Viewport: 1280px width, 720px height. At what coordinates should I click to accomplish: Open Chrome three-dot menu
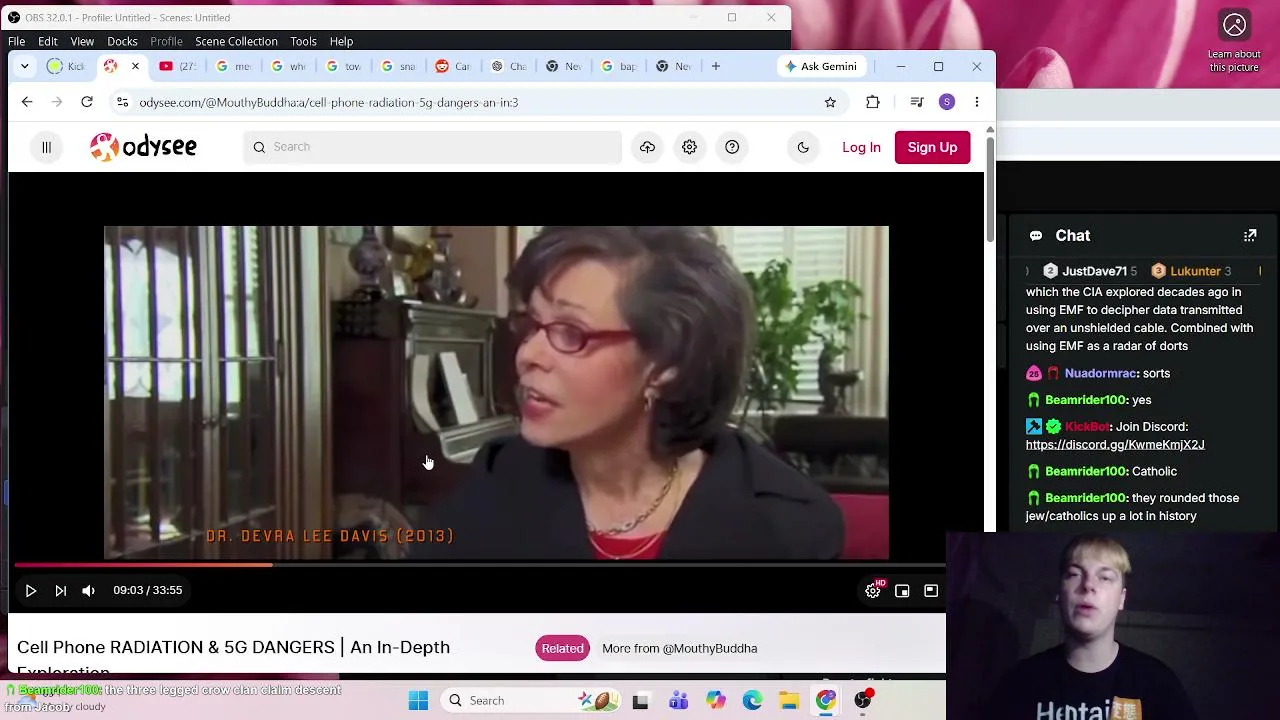click(977, 102)
